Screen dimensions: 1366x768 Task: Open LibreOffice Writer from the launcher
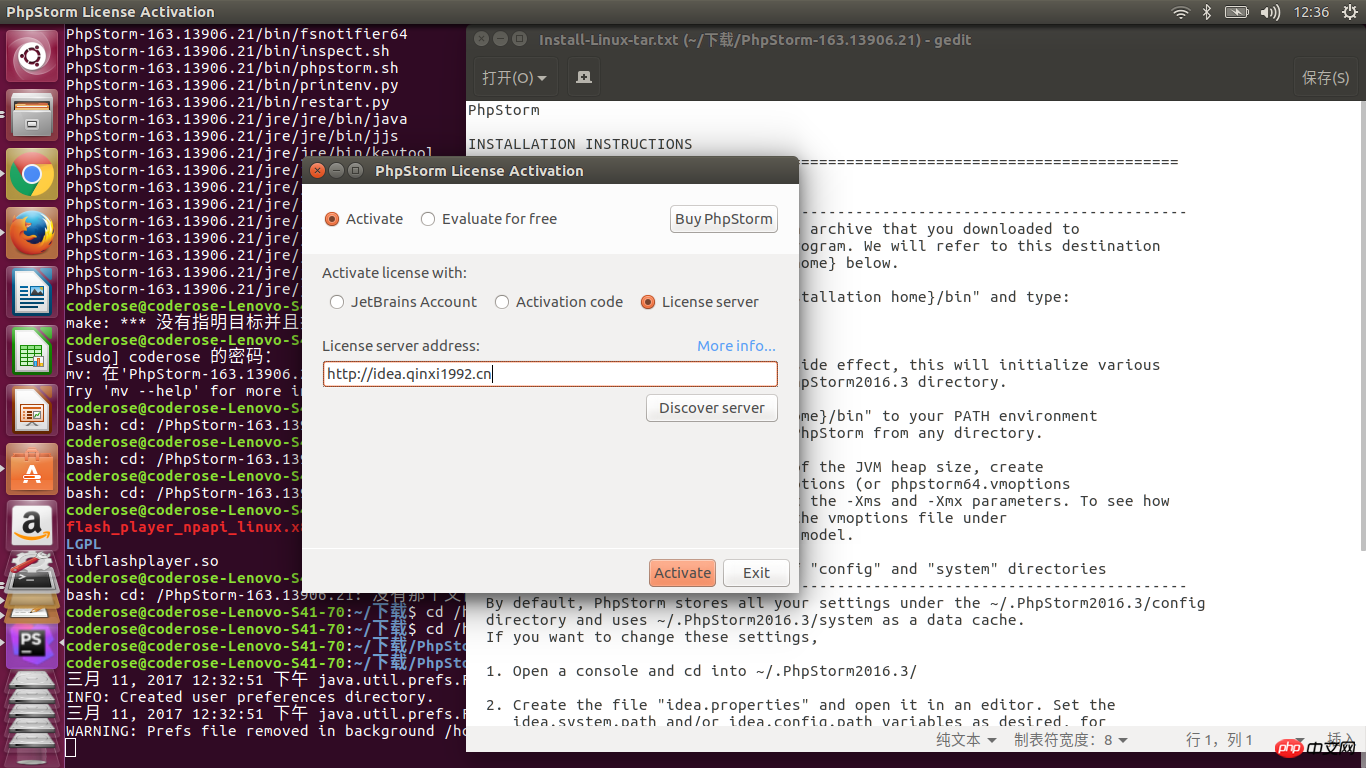32,293
